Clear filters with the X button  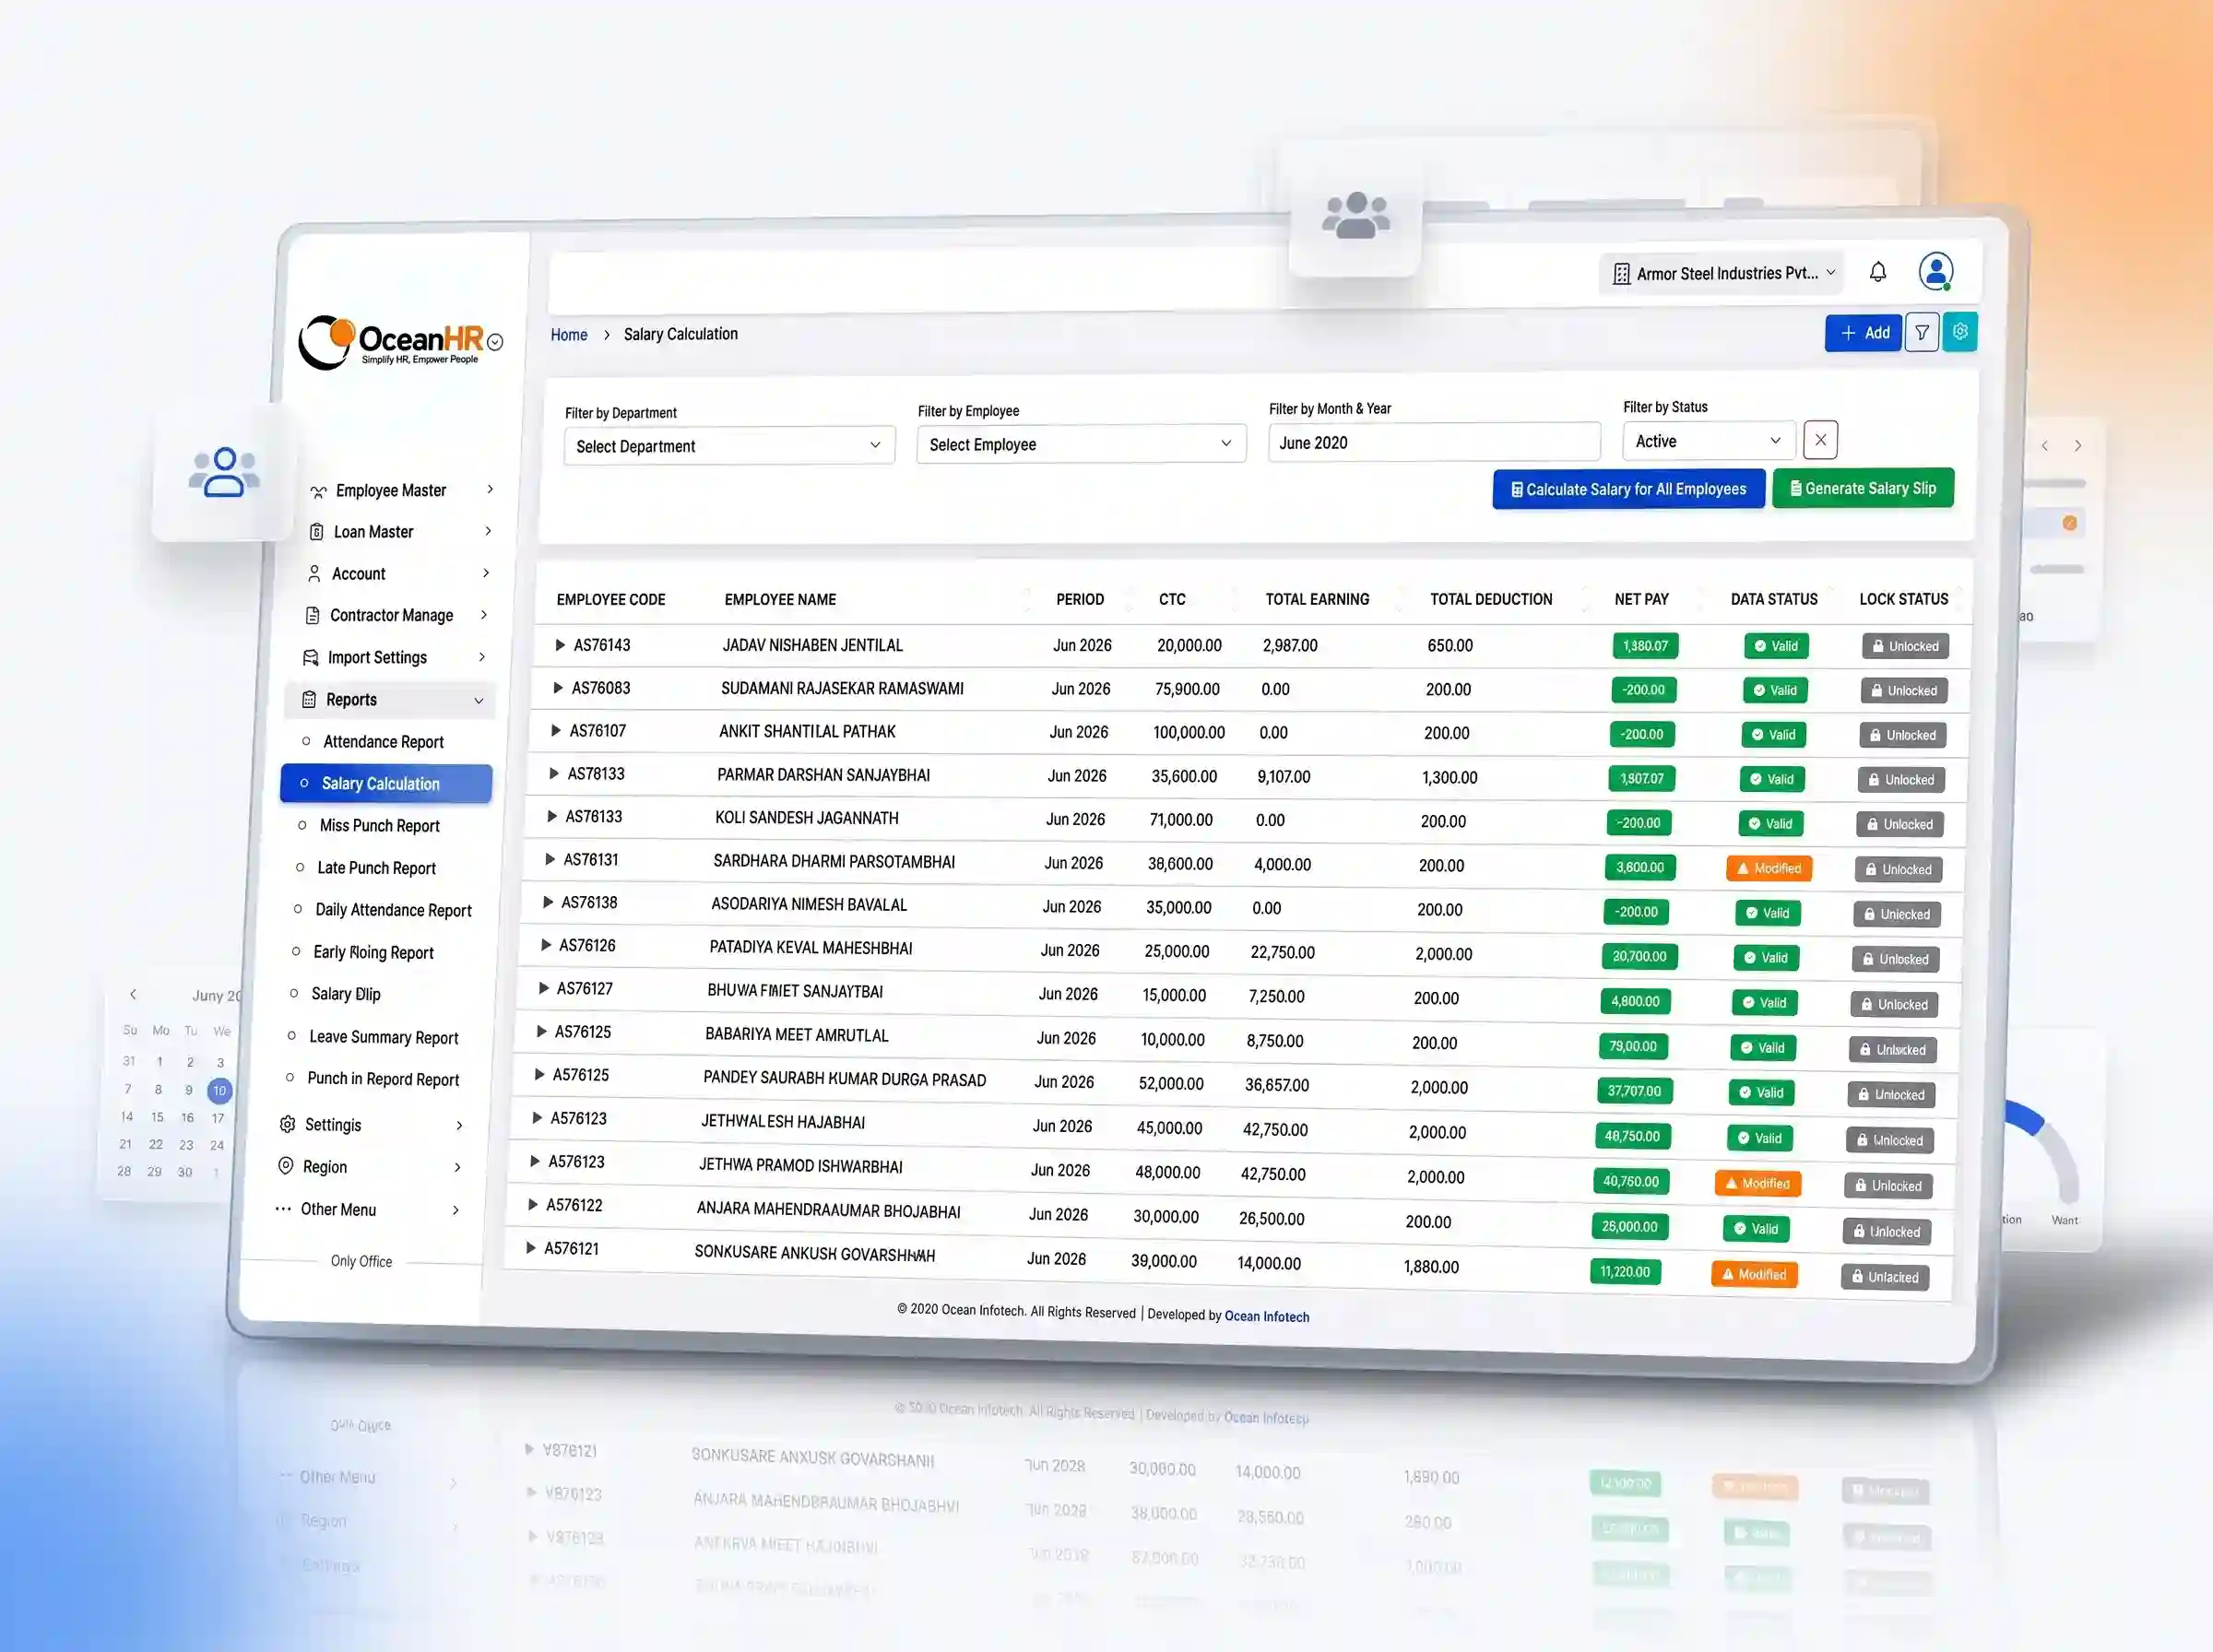point(1820,440)
